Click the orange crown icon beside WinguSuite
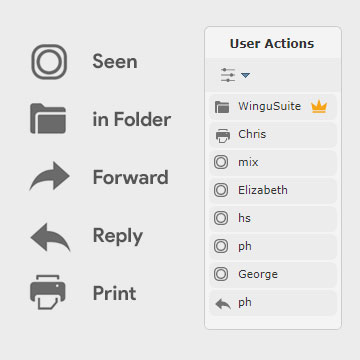This screenshot has height=360, width=360. click(x=319, y=107)
